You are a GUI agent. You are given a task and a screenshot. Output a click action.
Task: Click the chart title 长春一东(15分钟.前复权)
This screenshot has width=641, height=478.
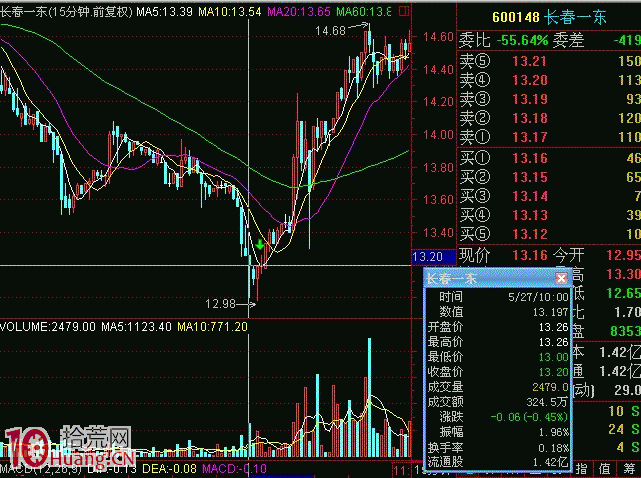[x=66, y=11]
